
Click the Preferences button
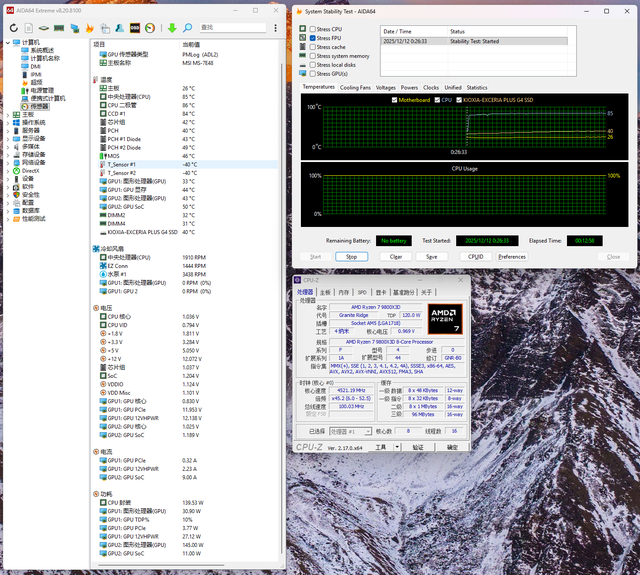tap(512, 257)
